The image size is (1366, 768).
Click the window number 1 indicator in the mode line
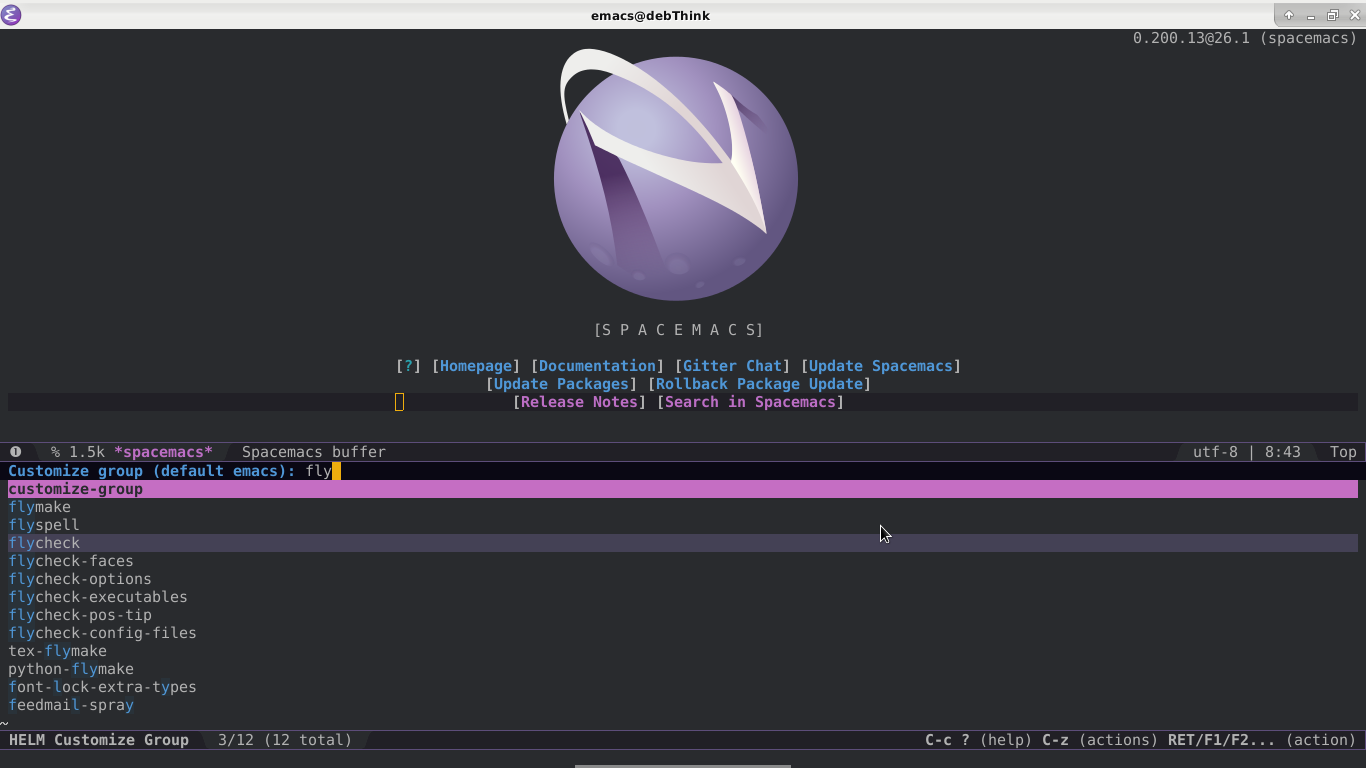[15, 452]
